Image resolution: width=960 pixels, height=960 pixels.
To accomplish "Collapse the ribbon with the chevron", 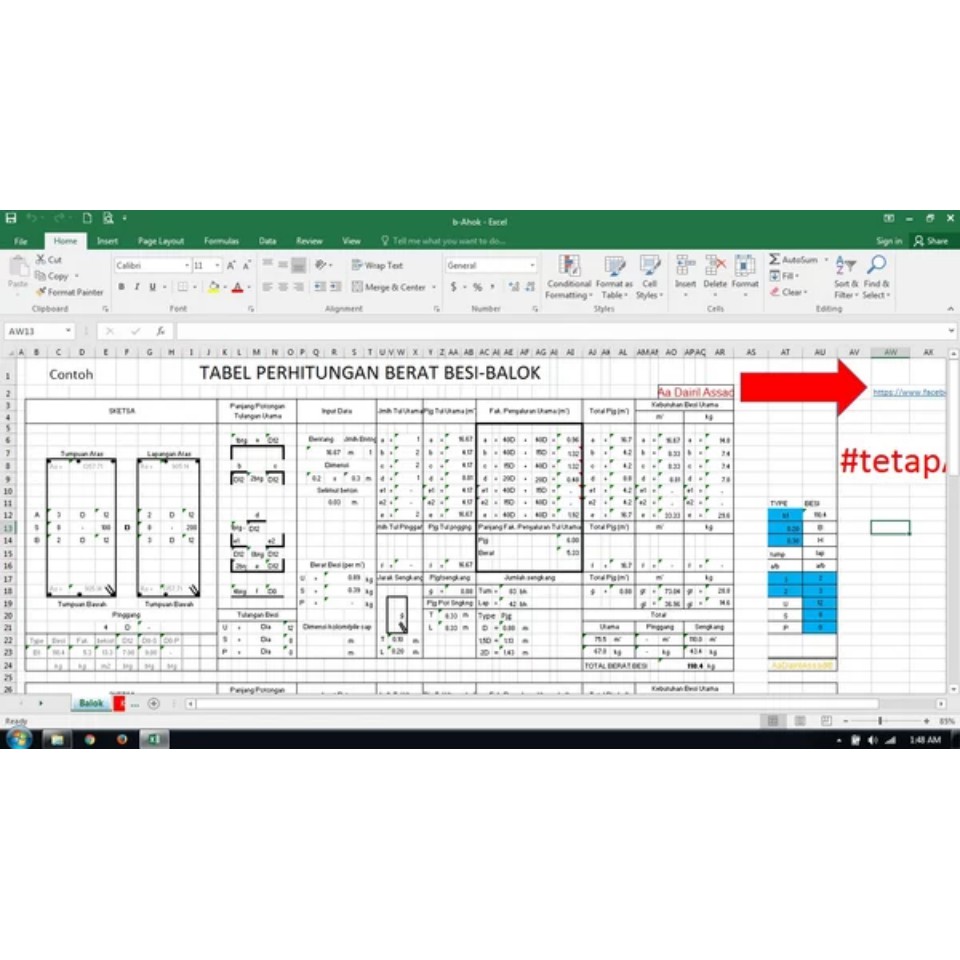I will 950,309.
